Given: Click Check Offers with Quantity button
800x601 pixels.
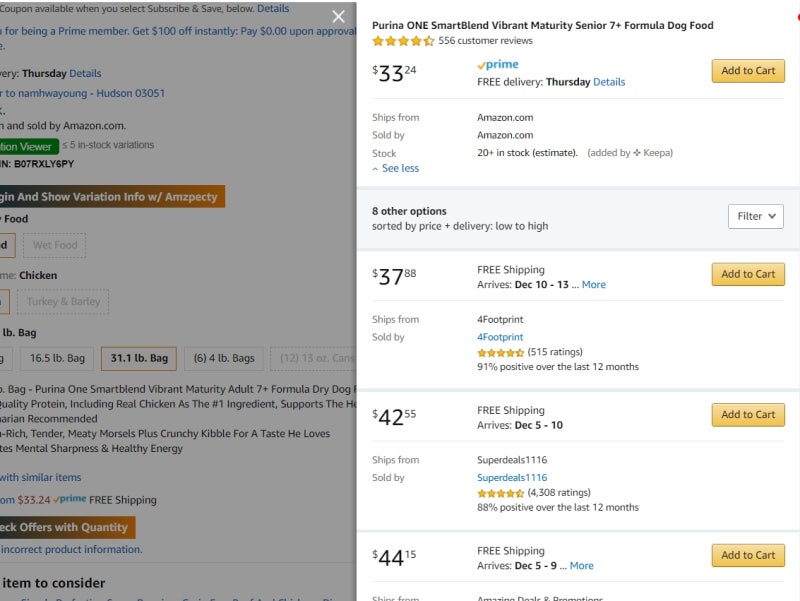Looking at the screenshot, I should point(63,527).
